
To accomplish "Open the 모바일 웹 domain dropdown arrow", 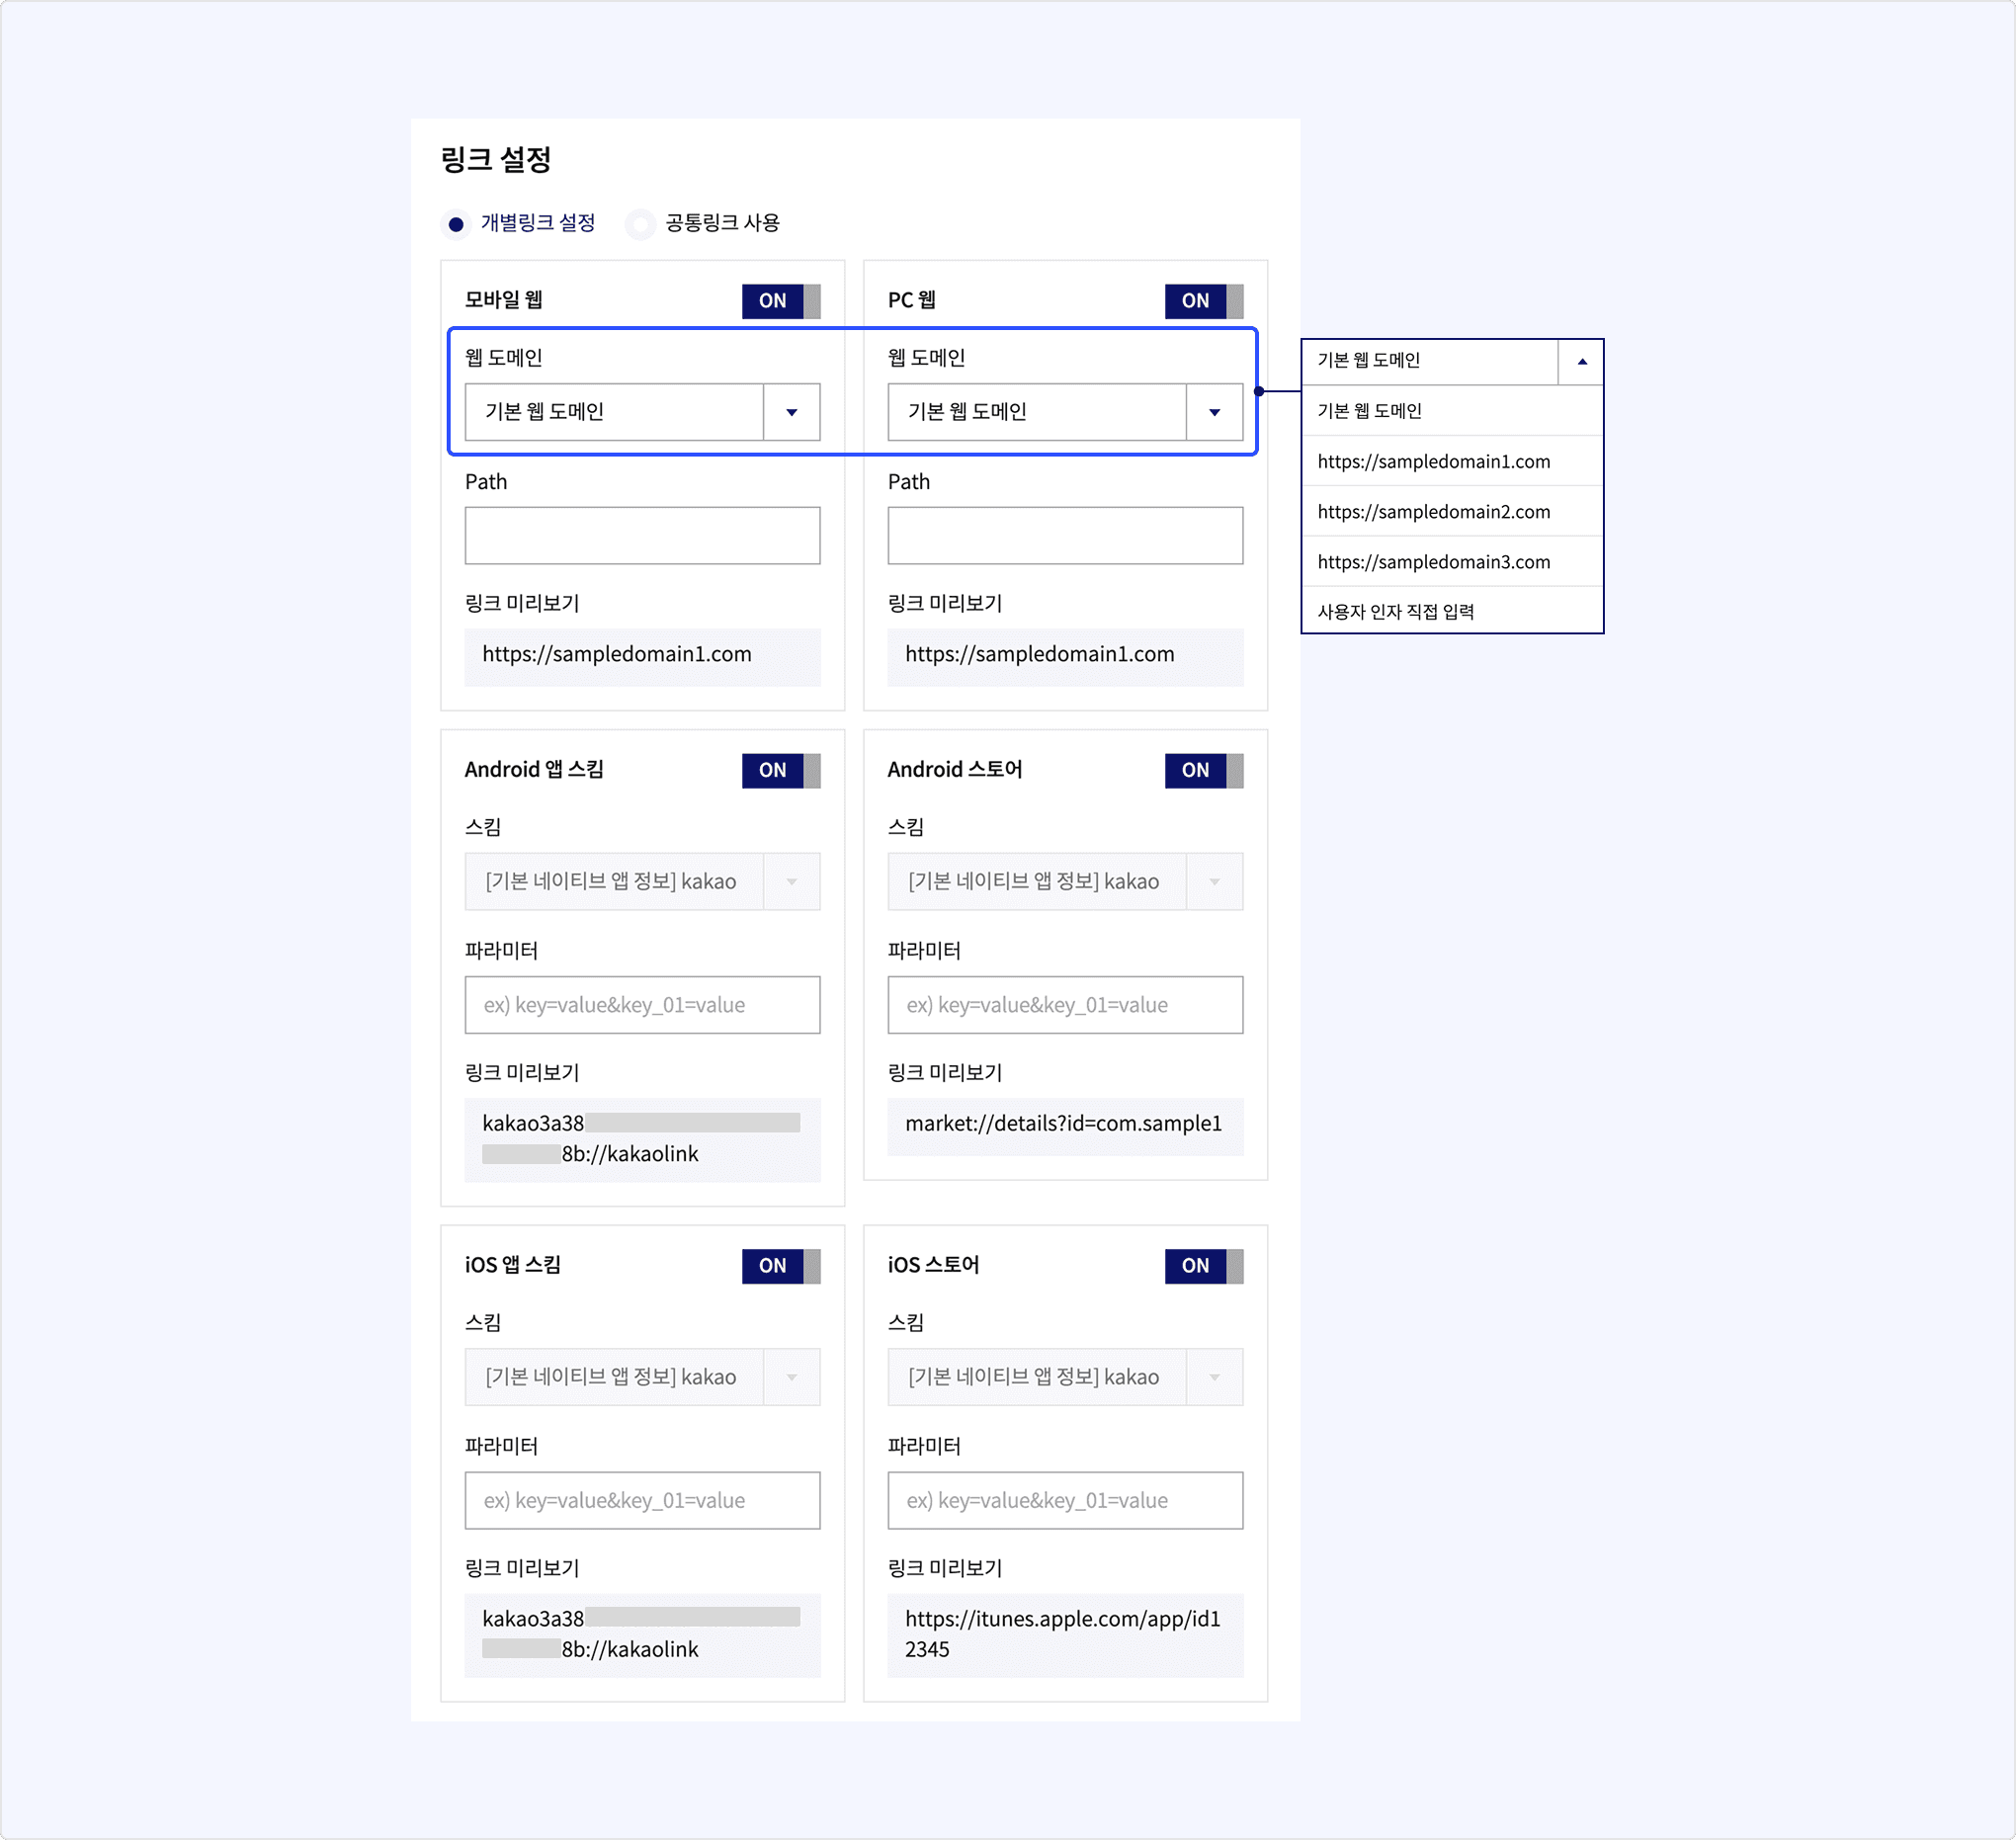I will click(792, 412).
